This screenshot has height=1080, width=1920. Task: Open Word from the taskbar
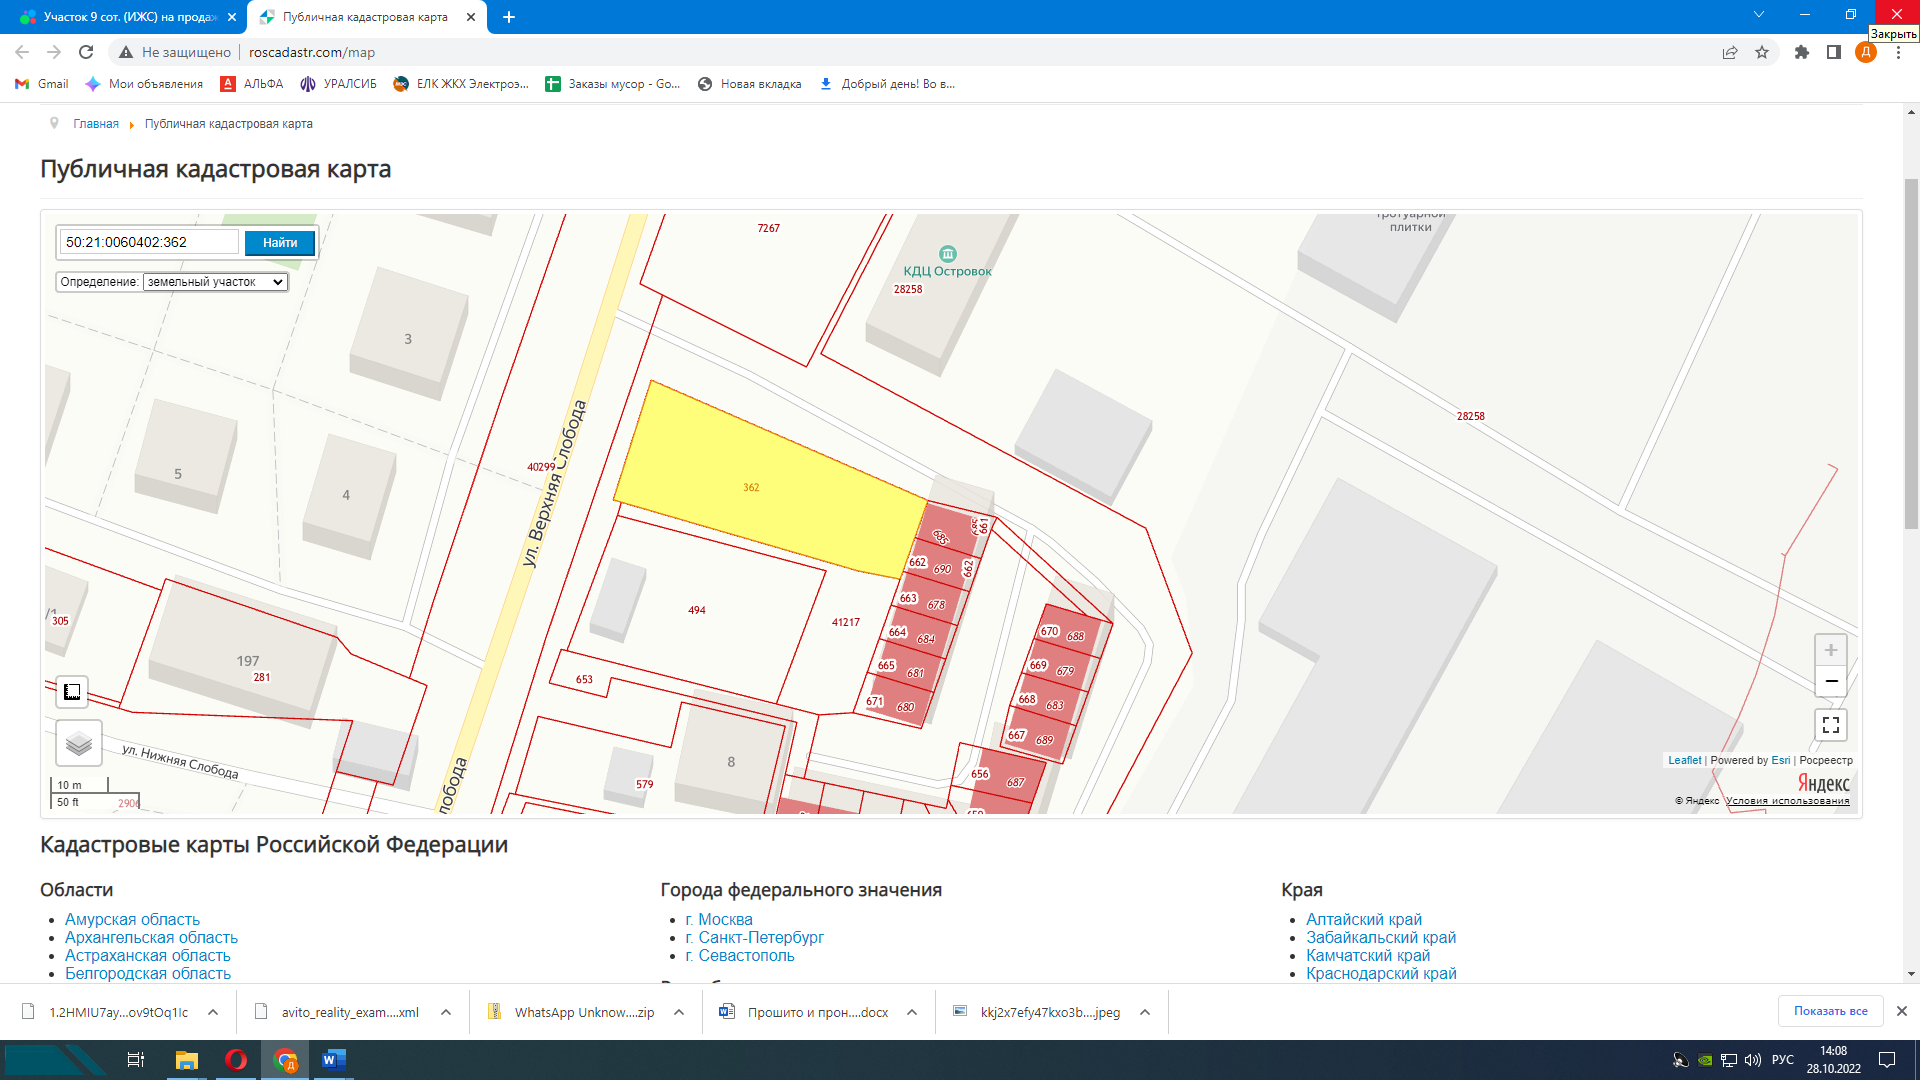click(x=333, y=1060)
